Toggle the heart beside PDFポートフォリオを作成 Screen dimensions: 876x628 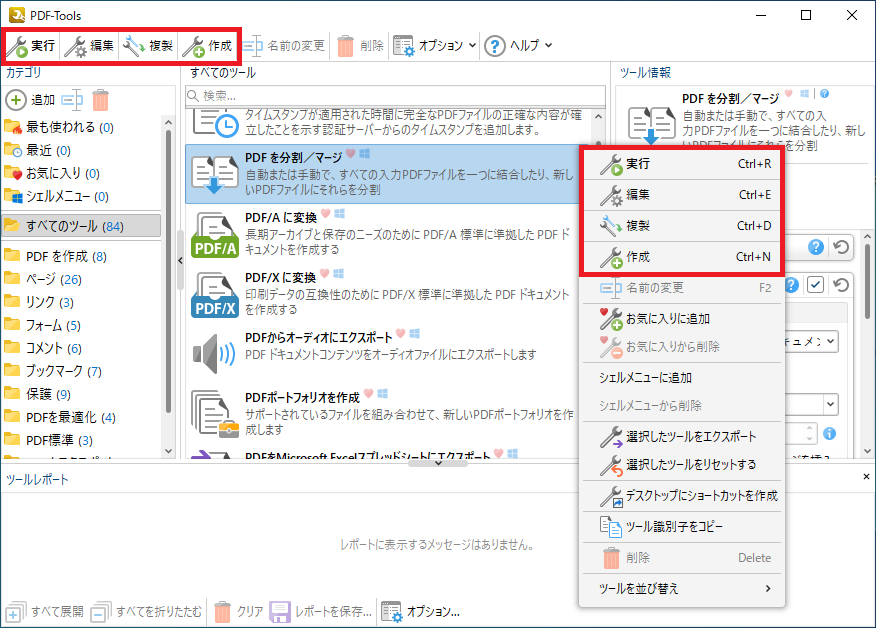(369, 394)
